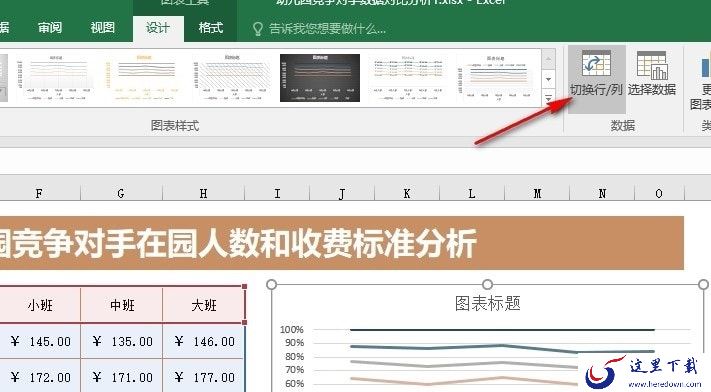The image size is (711, 392).
Task: Open the 审阅 (Review) tab
Action: 50,28
